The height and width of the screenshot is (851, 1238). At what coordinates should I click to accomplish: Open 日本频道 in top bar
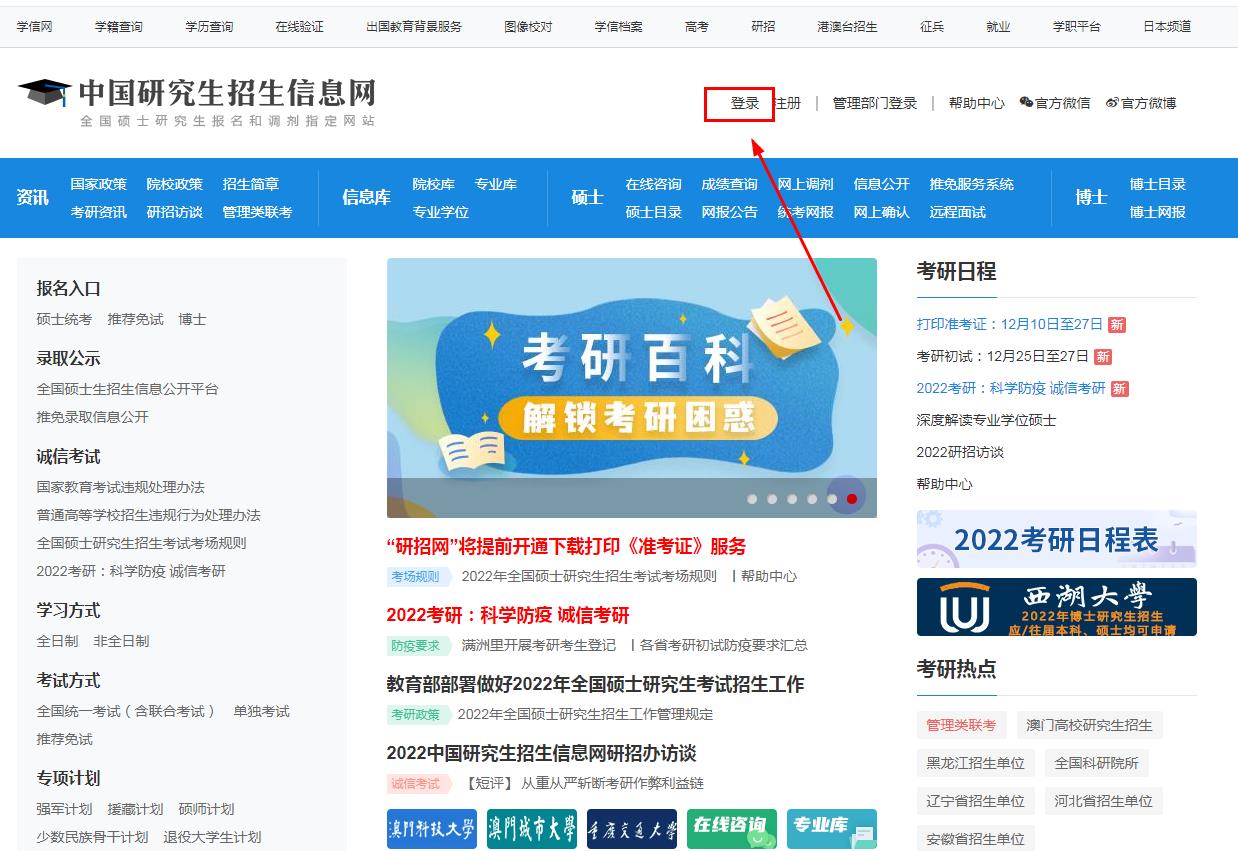coord(1167,27)
